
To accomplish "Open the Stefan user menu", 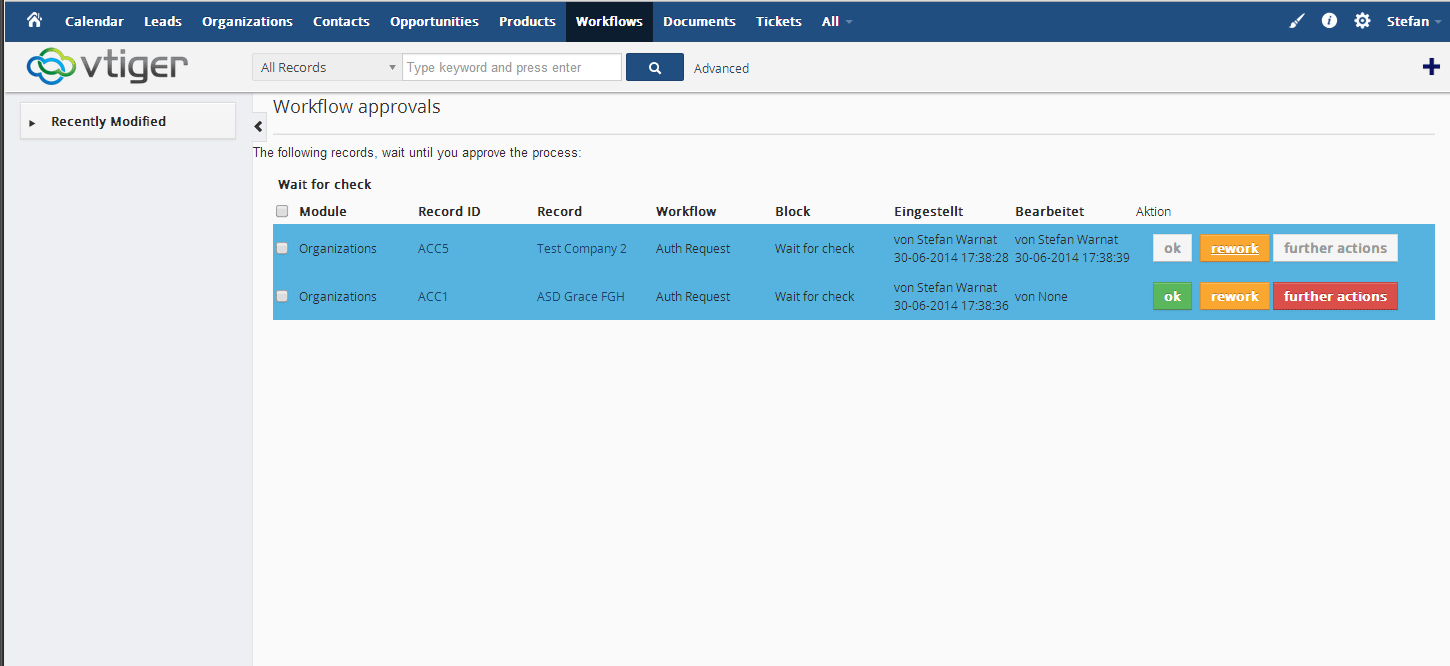I will [1412, 21].
